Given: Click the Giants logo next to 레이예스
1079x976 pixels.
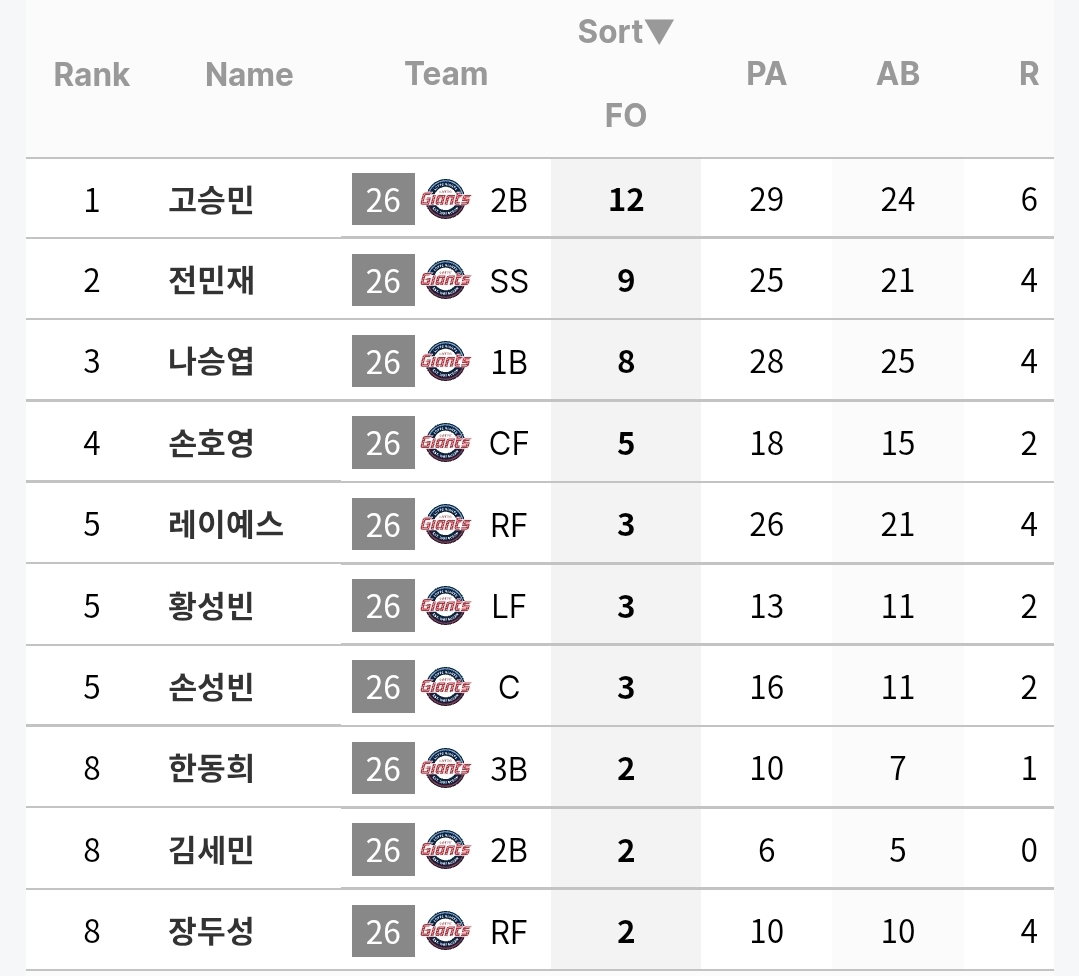Looking at the screenshot, I should [x=445, y=524].
